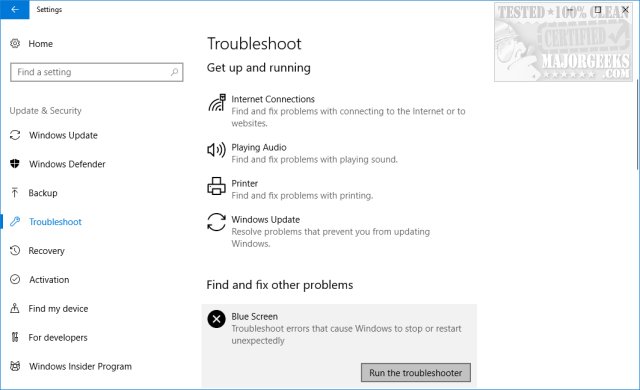Click the Find a setting search box
Viewport: 640px width, 390px height.
(96, 72)
